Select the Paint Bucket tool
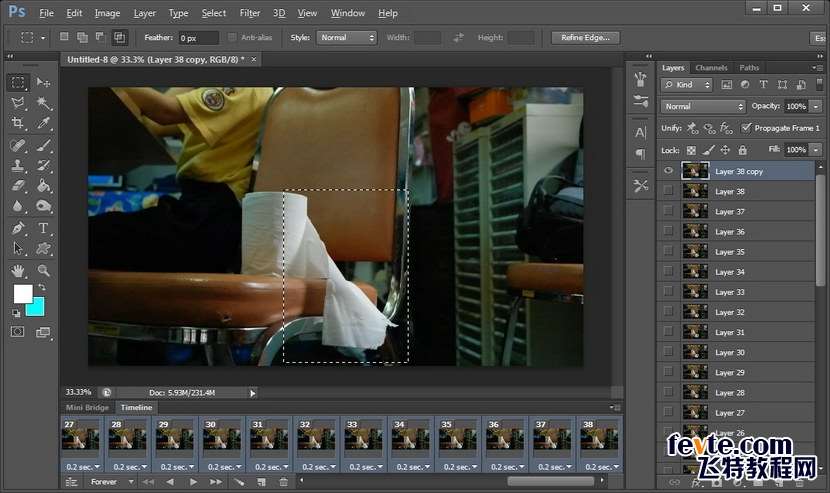 [x=43, y=185]
